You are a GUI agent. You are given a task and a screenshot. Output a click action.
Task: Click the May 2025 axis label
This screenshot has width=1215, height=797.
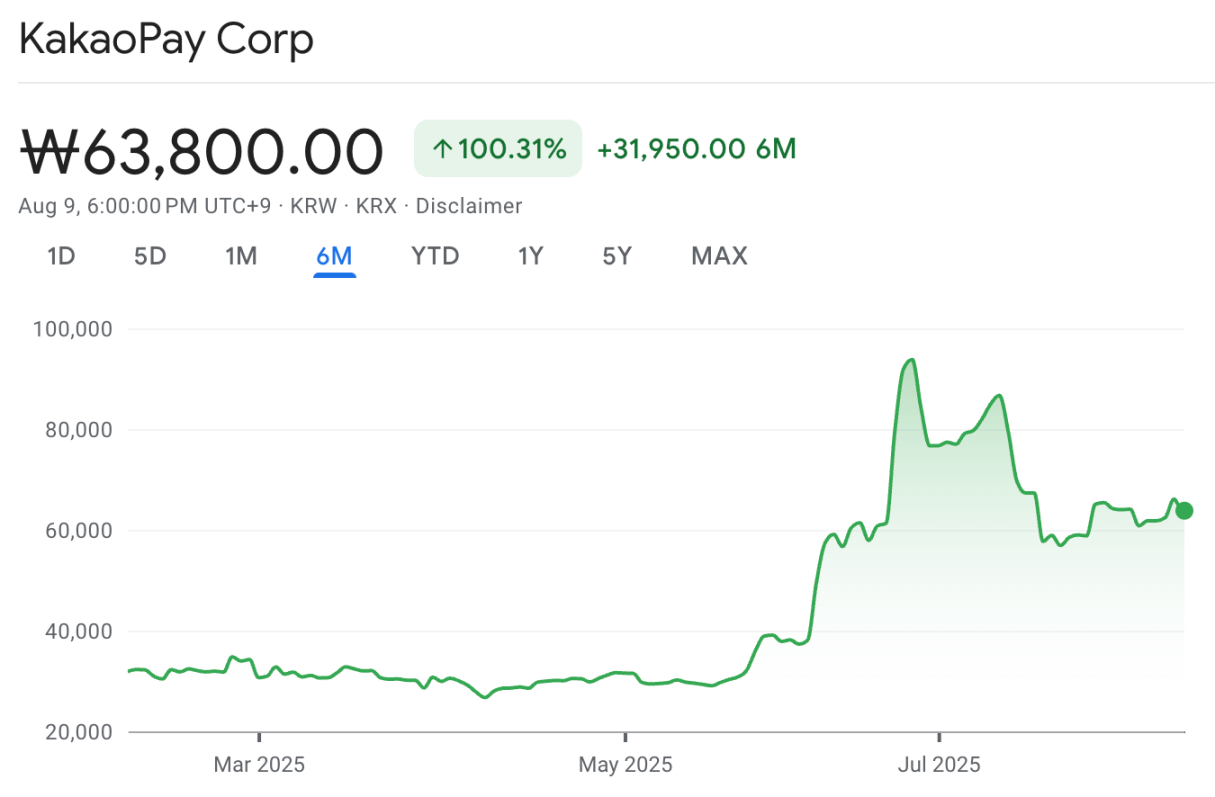coord(625,765)
